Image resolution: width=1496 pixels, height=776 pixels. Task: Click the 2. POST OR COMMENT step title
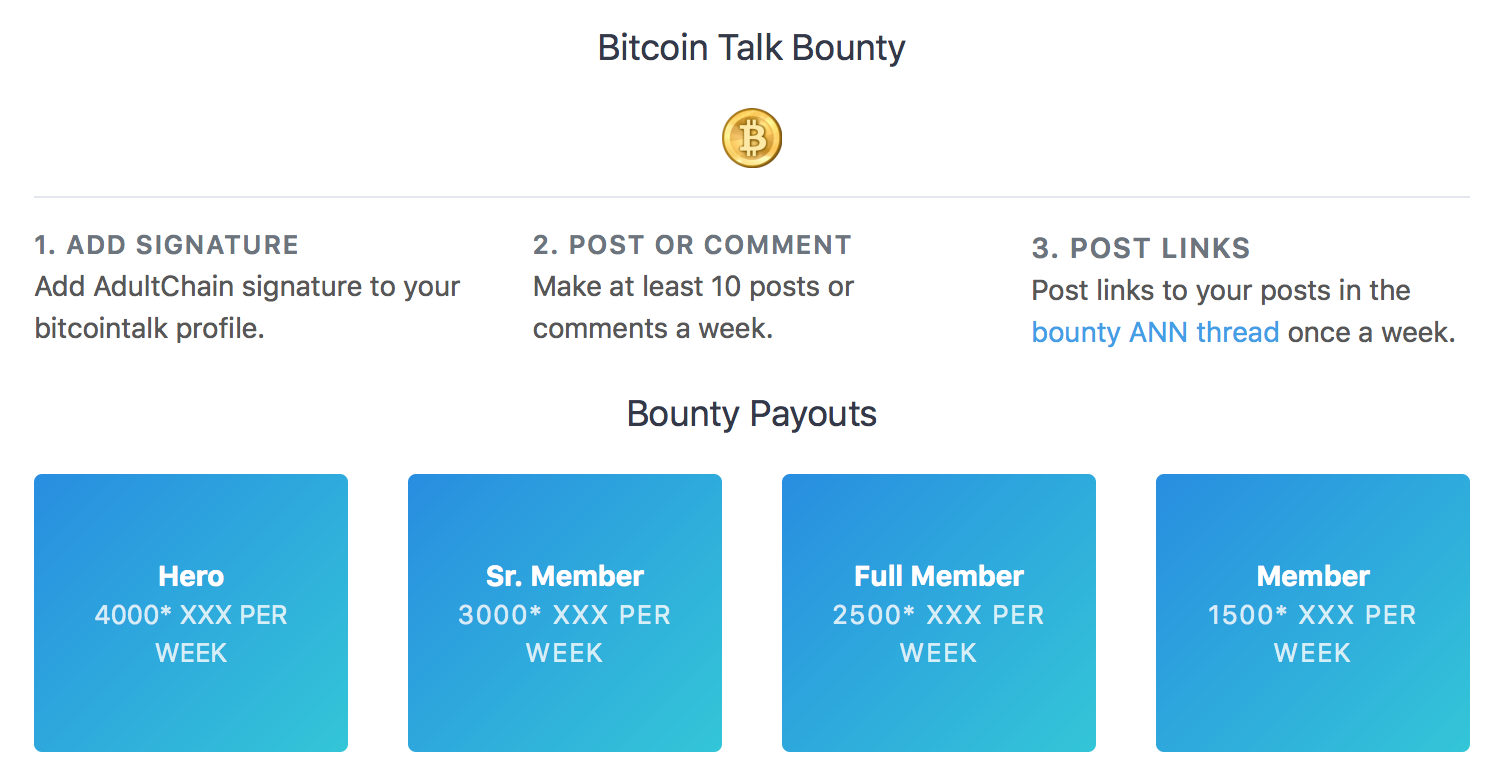(692, 245)
